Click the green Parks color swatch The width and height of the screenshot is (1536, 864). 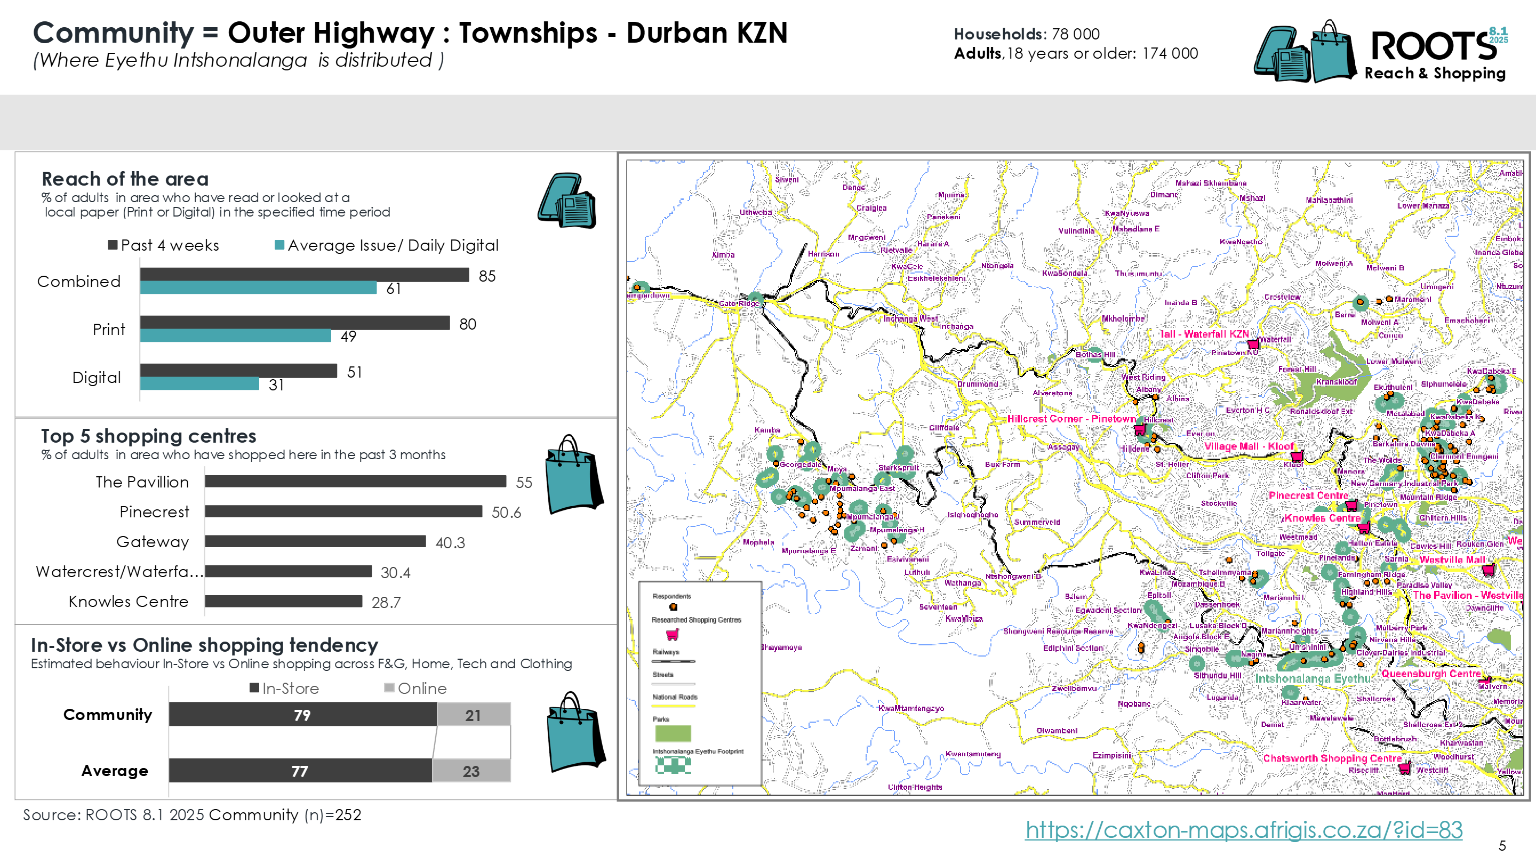coord(672,733)
